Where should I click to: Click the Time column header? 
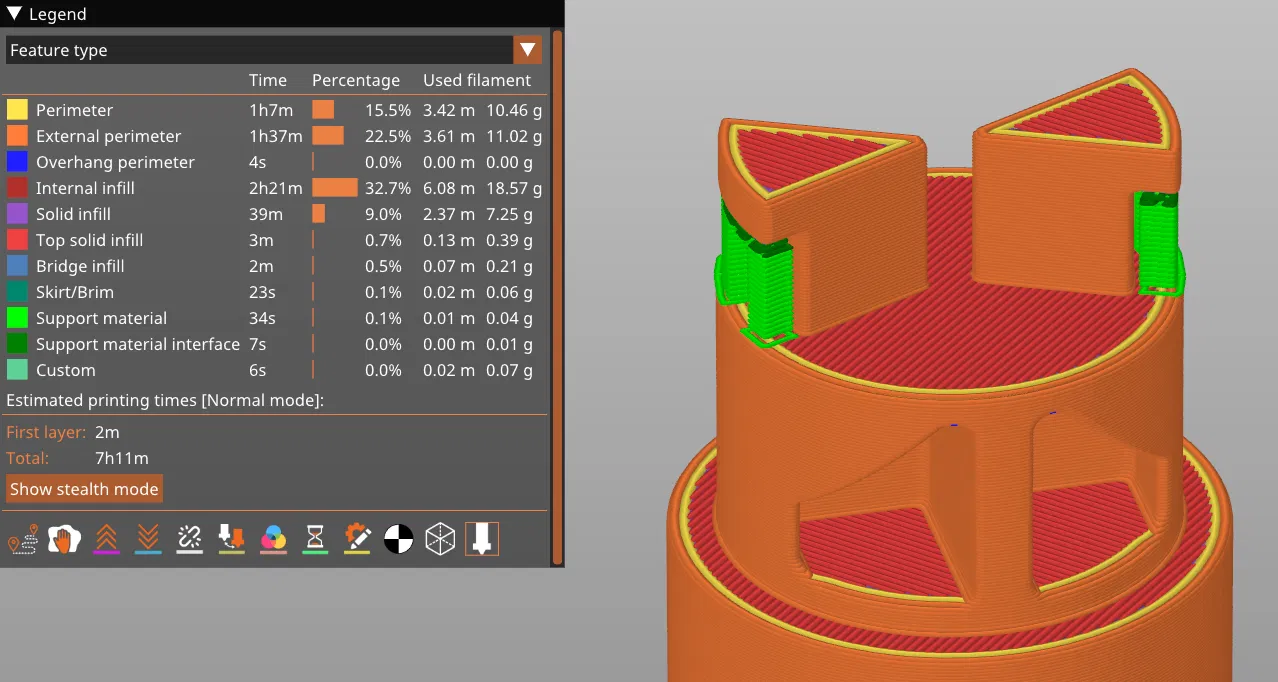(268, 80)
